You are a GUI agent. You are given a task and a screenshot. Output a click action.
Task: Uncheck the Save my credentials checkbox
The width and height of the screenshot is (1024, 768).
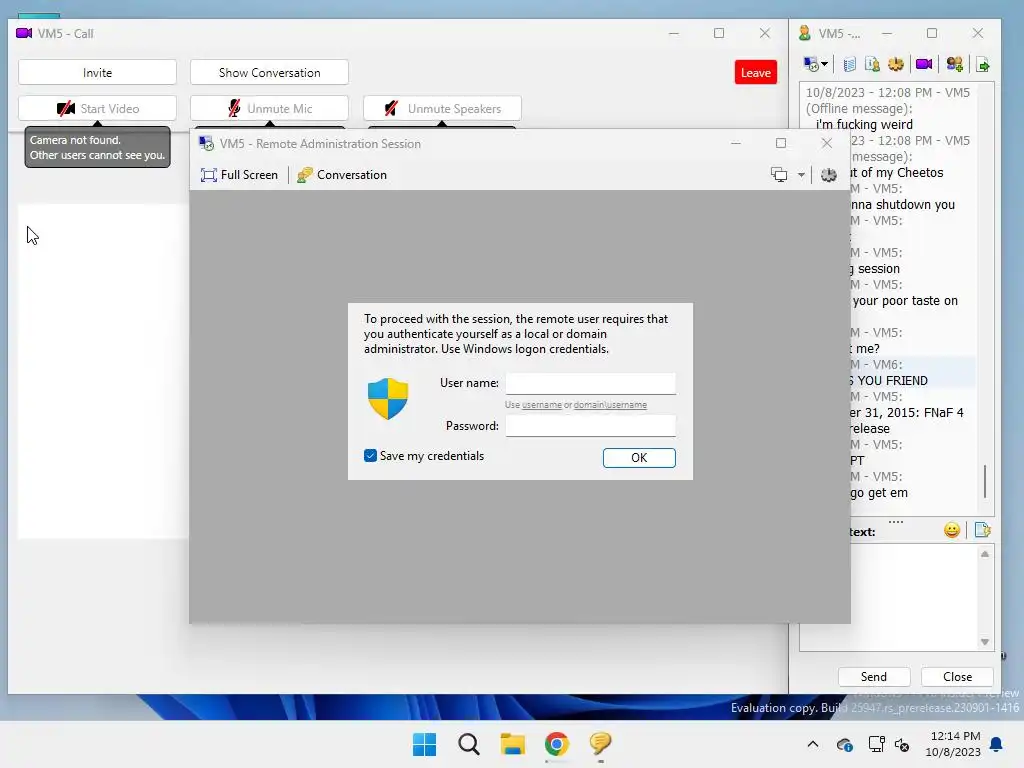(370, 456)
